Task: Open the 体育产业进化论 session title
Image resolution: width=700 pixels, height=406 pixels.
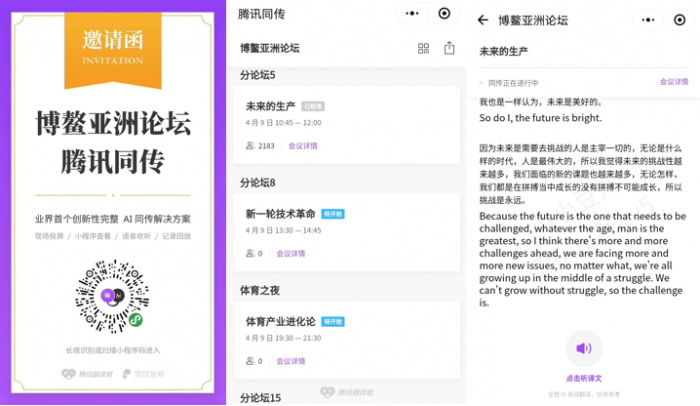Action: click(280, 322)
